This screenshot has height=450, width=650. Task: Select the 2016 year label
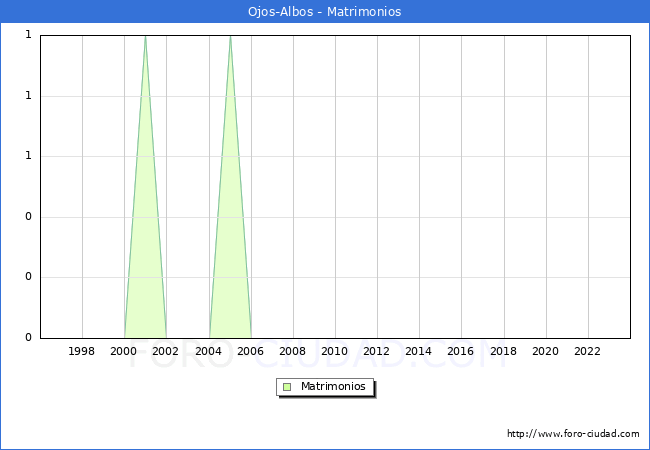(x=461, y=351)
